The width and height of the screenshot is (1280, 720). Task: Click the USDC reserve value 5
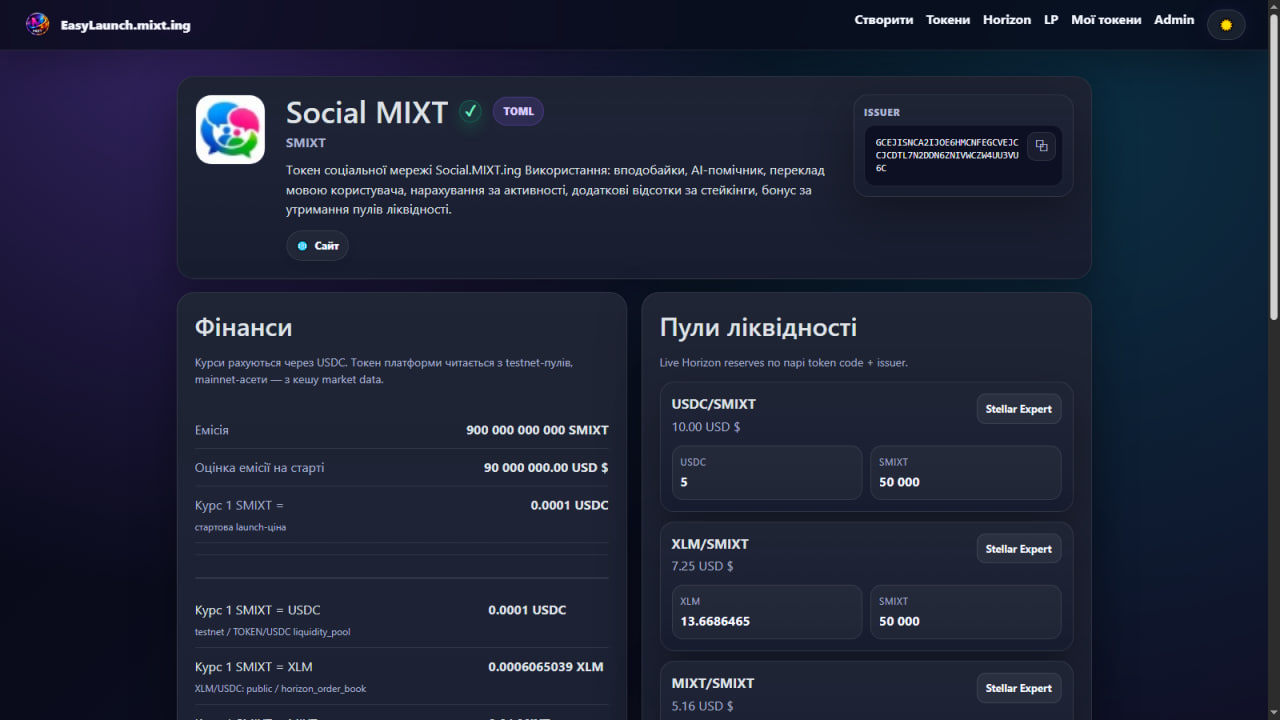click(x=684, y=482)
